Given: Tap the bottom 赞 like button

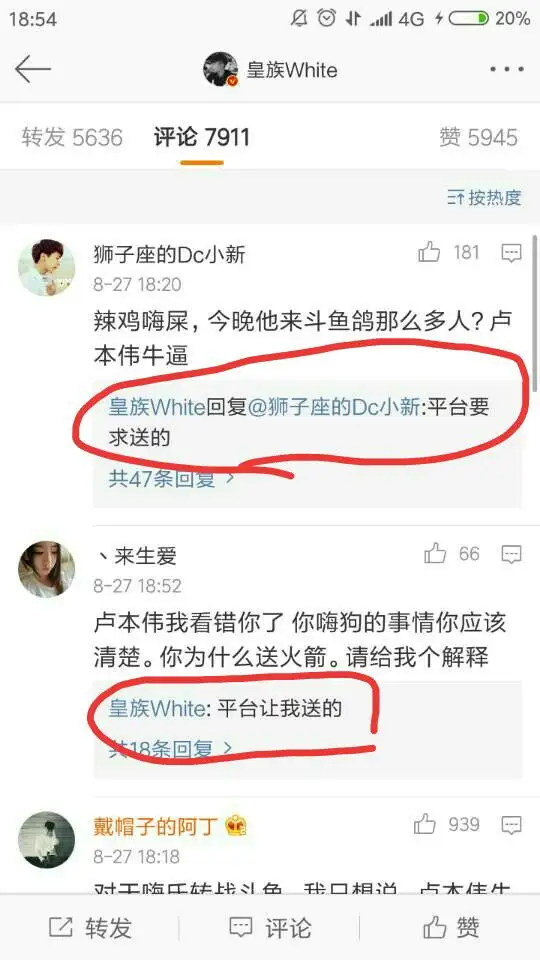Looking at the screenshot, I should pos(451,928).
